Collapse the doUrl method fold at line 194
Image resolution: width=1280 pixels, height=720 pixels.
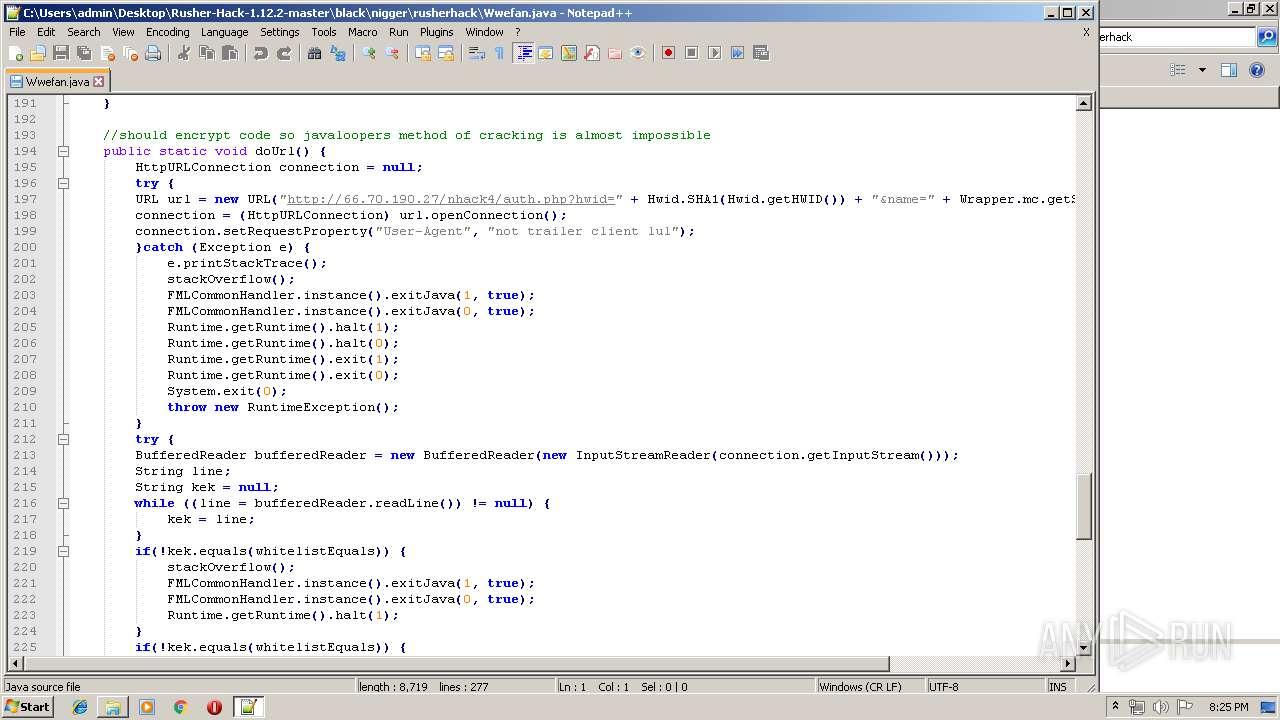pos(63,151)
